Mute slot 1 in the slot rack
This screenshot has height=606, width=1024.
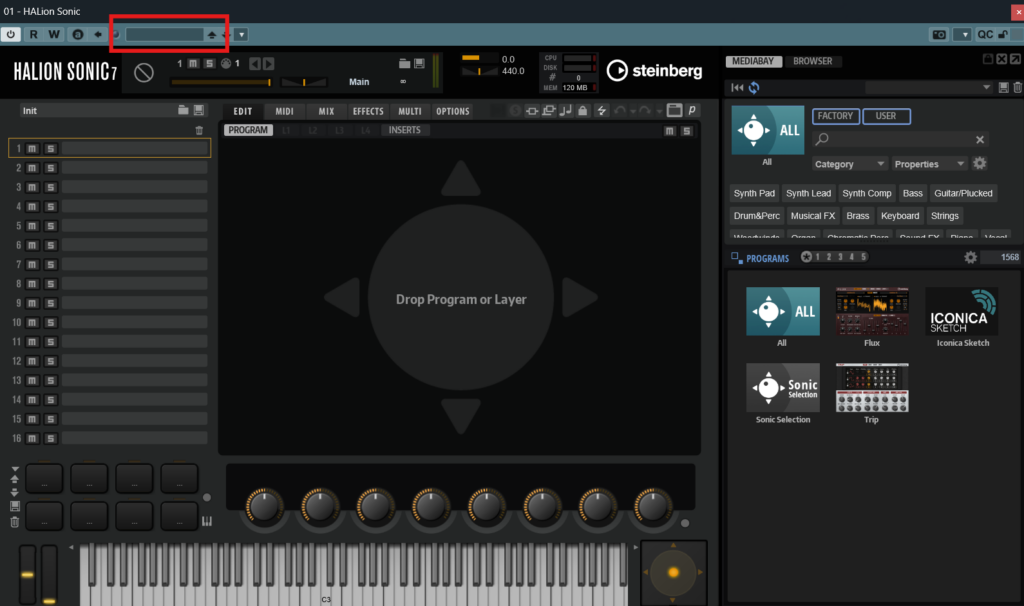click(32, 149)
